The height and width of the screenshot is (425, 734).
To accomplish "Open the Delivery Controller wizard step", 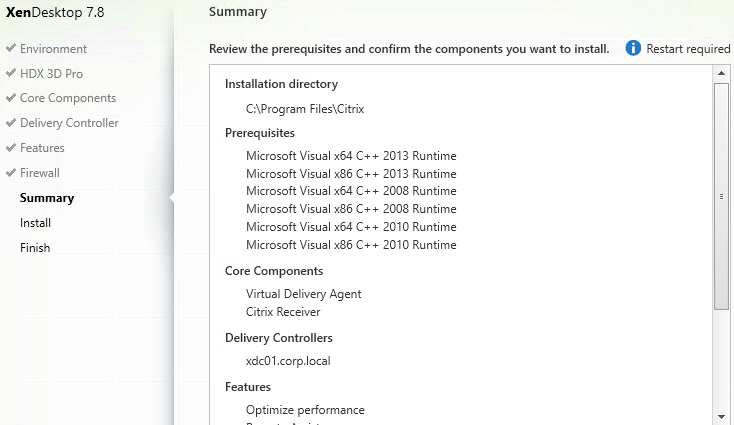I will click(x=69, y=123).
